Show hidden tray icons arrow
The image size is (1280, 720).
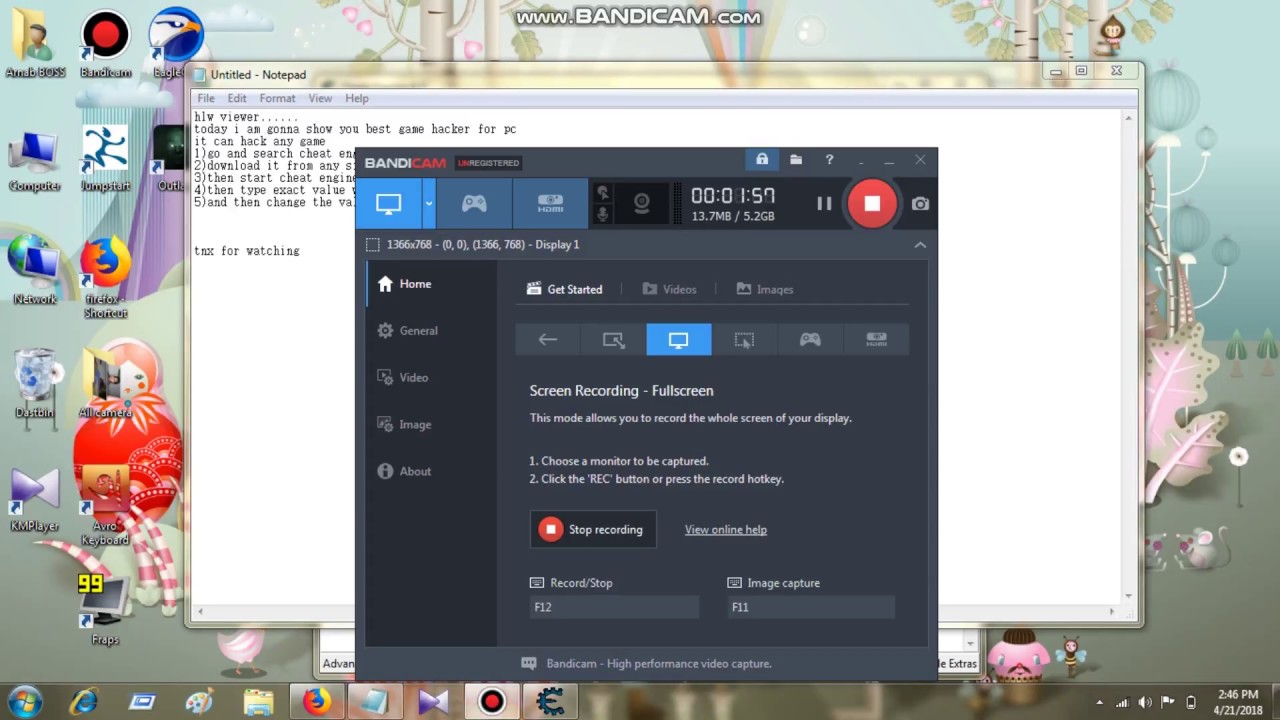point(1100,702)
